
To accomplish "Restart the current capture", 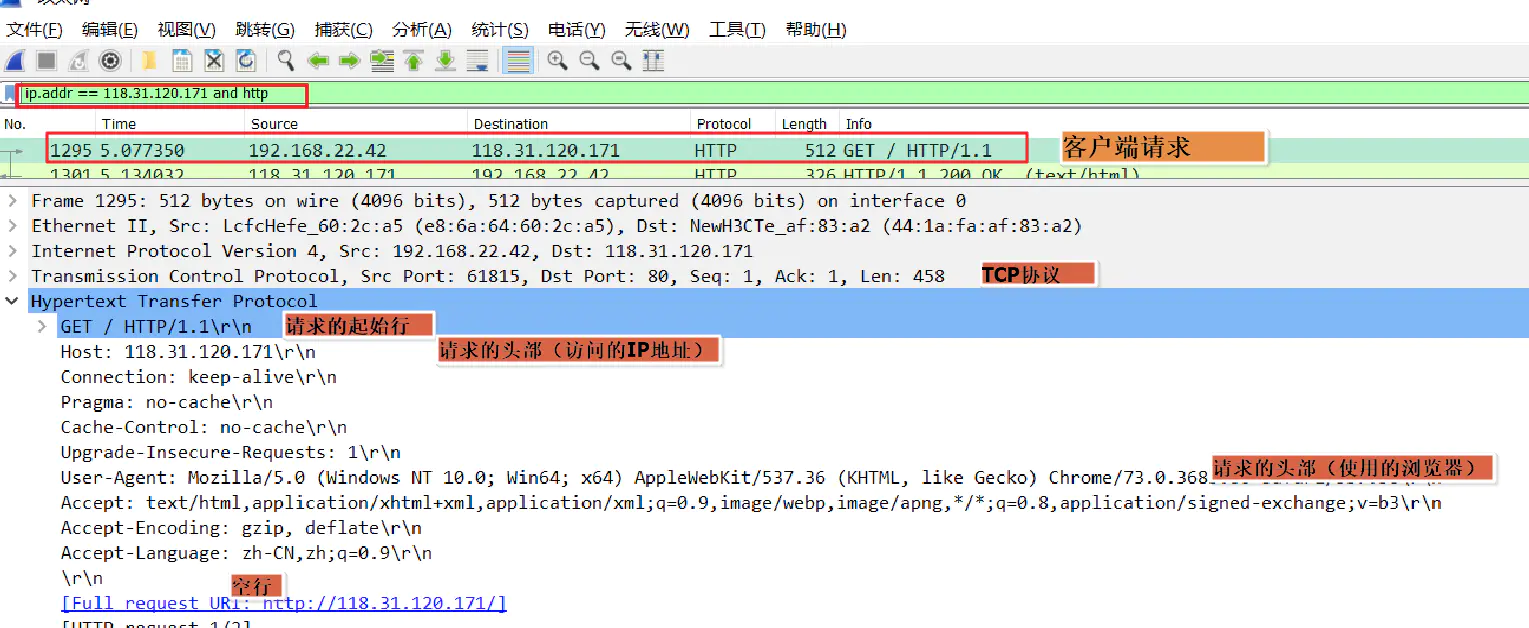I will (x=79, y=61).
